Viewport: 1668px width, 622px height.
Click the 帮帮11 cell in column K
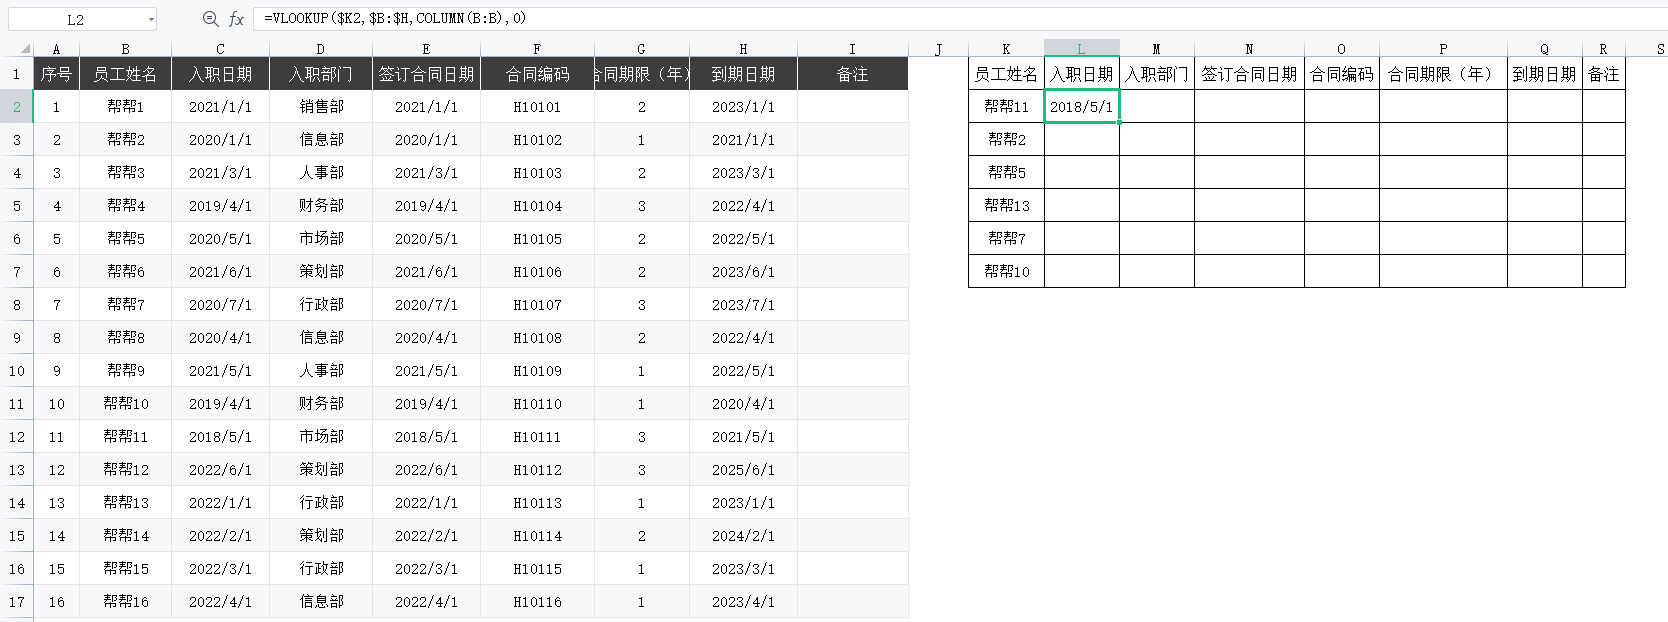point(1006,107)
